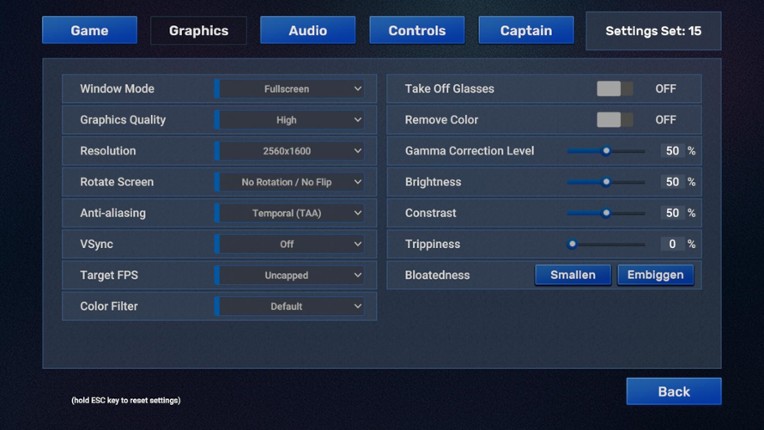Image resolution: width=764 pixels, height=430 pixels.
Task: Select the Captain tab
Action: 526,30
